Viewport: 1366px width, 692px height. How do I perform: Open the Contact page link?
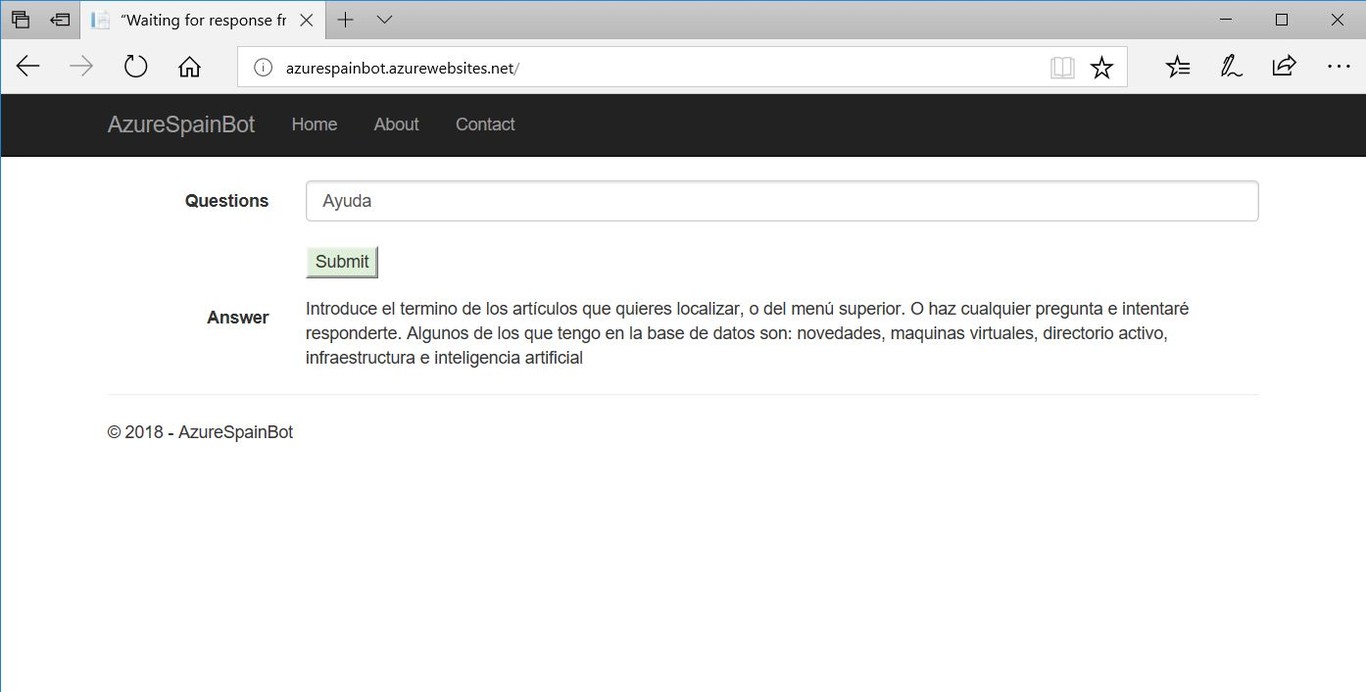485,124
